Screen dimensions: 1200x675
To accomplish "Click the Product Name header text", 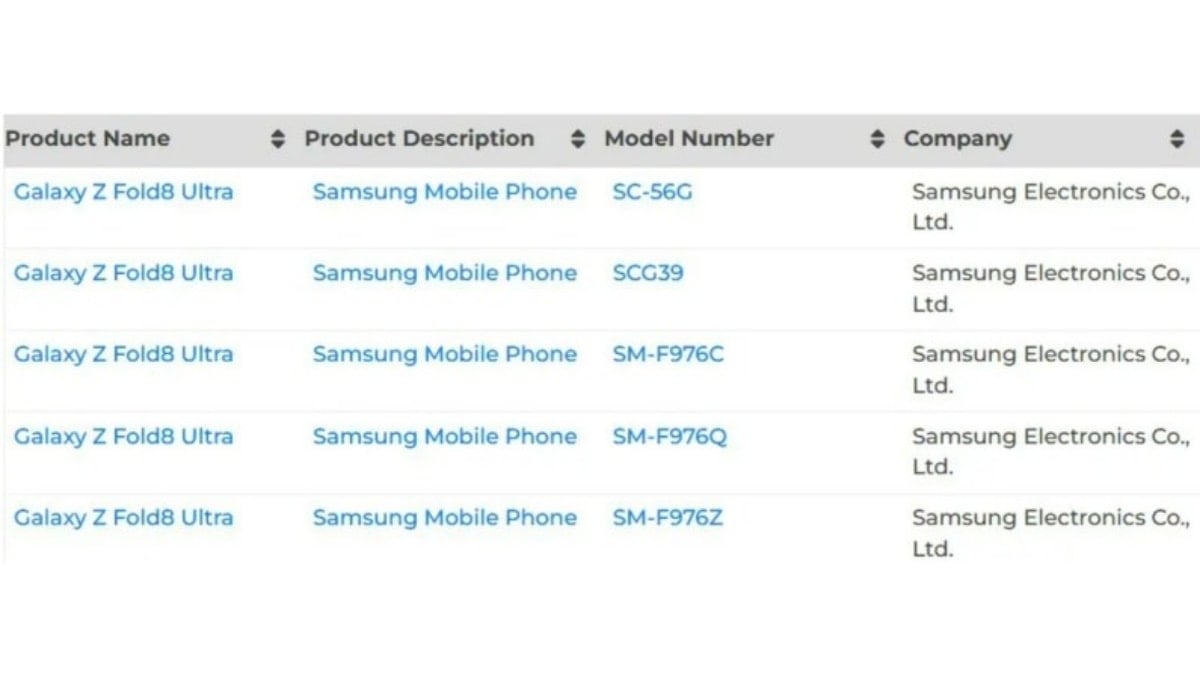I will pyautogui.click(x=87, y=139).
